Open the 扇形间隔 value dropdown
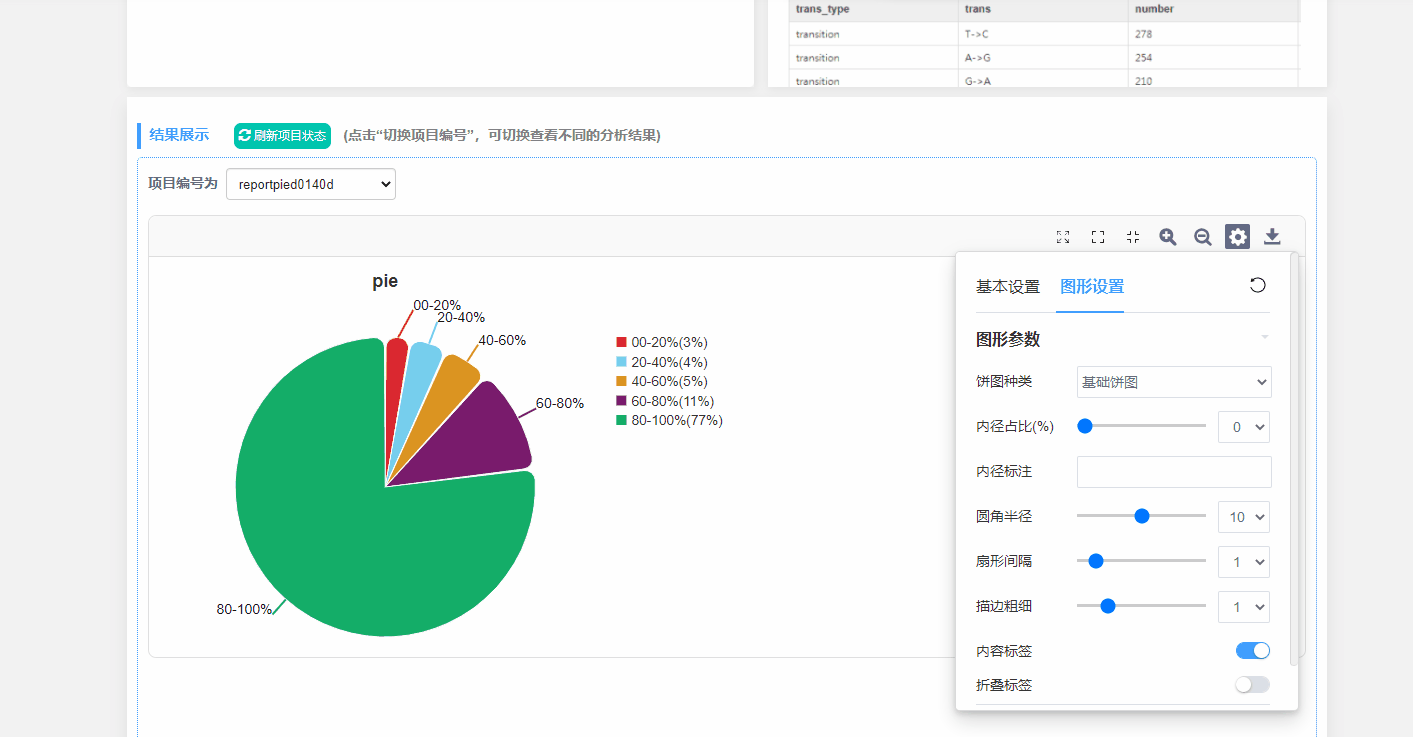 [1244, 562]
